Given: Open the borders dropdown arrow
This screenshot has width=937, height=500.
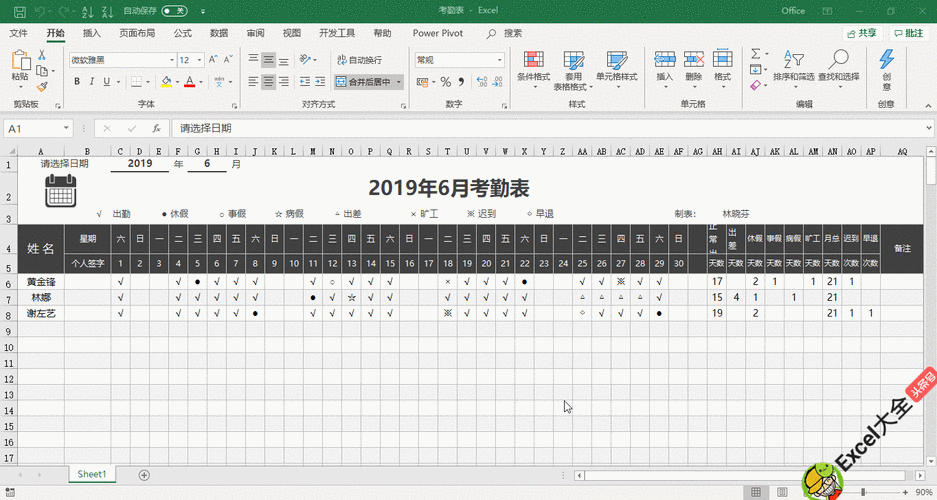Looking at the screenshot, I should coord(148,82).
